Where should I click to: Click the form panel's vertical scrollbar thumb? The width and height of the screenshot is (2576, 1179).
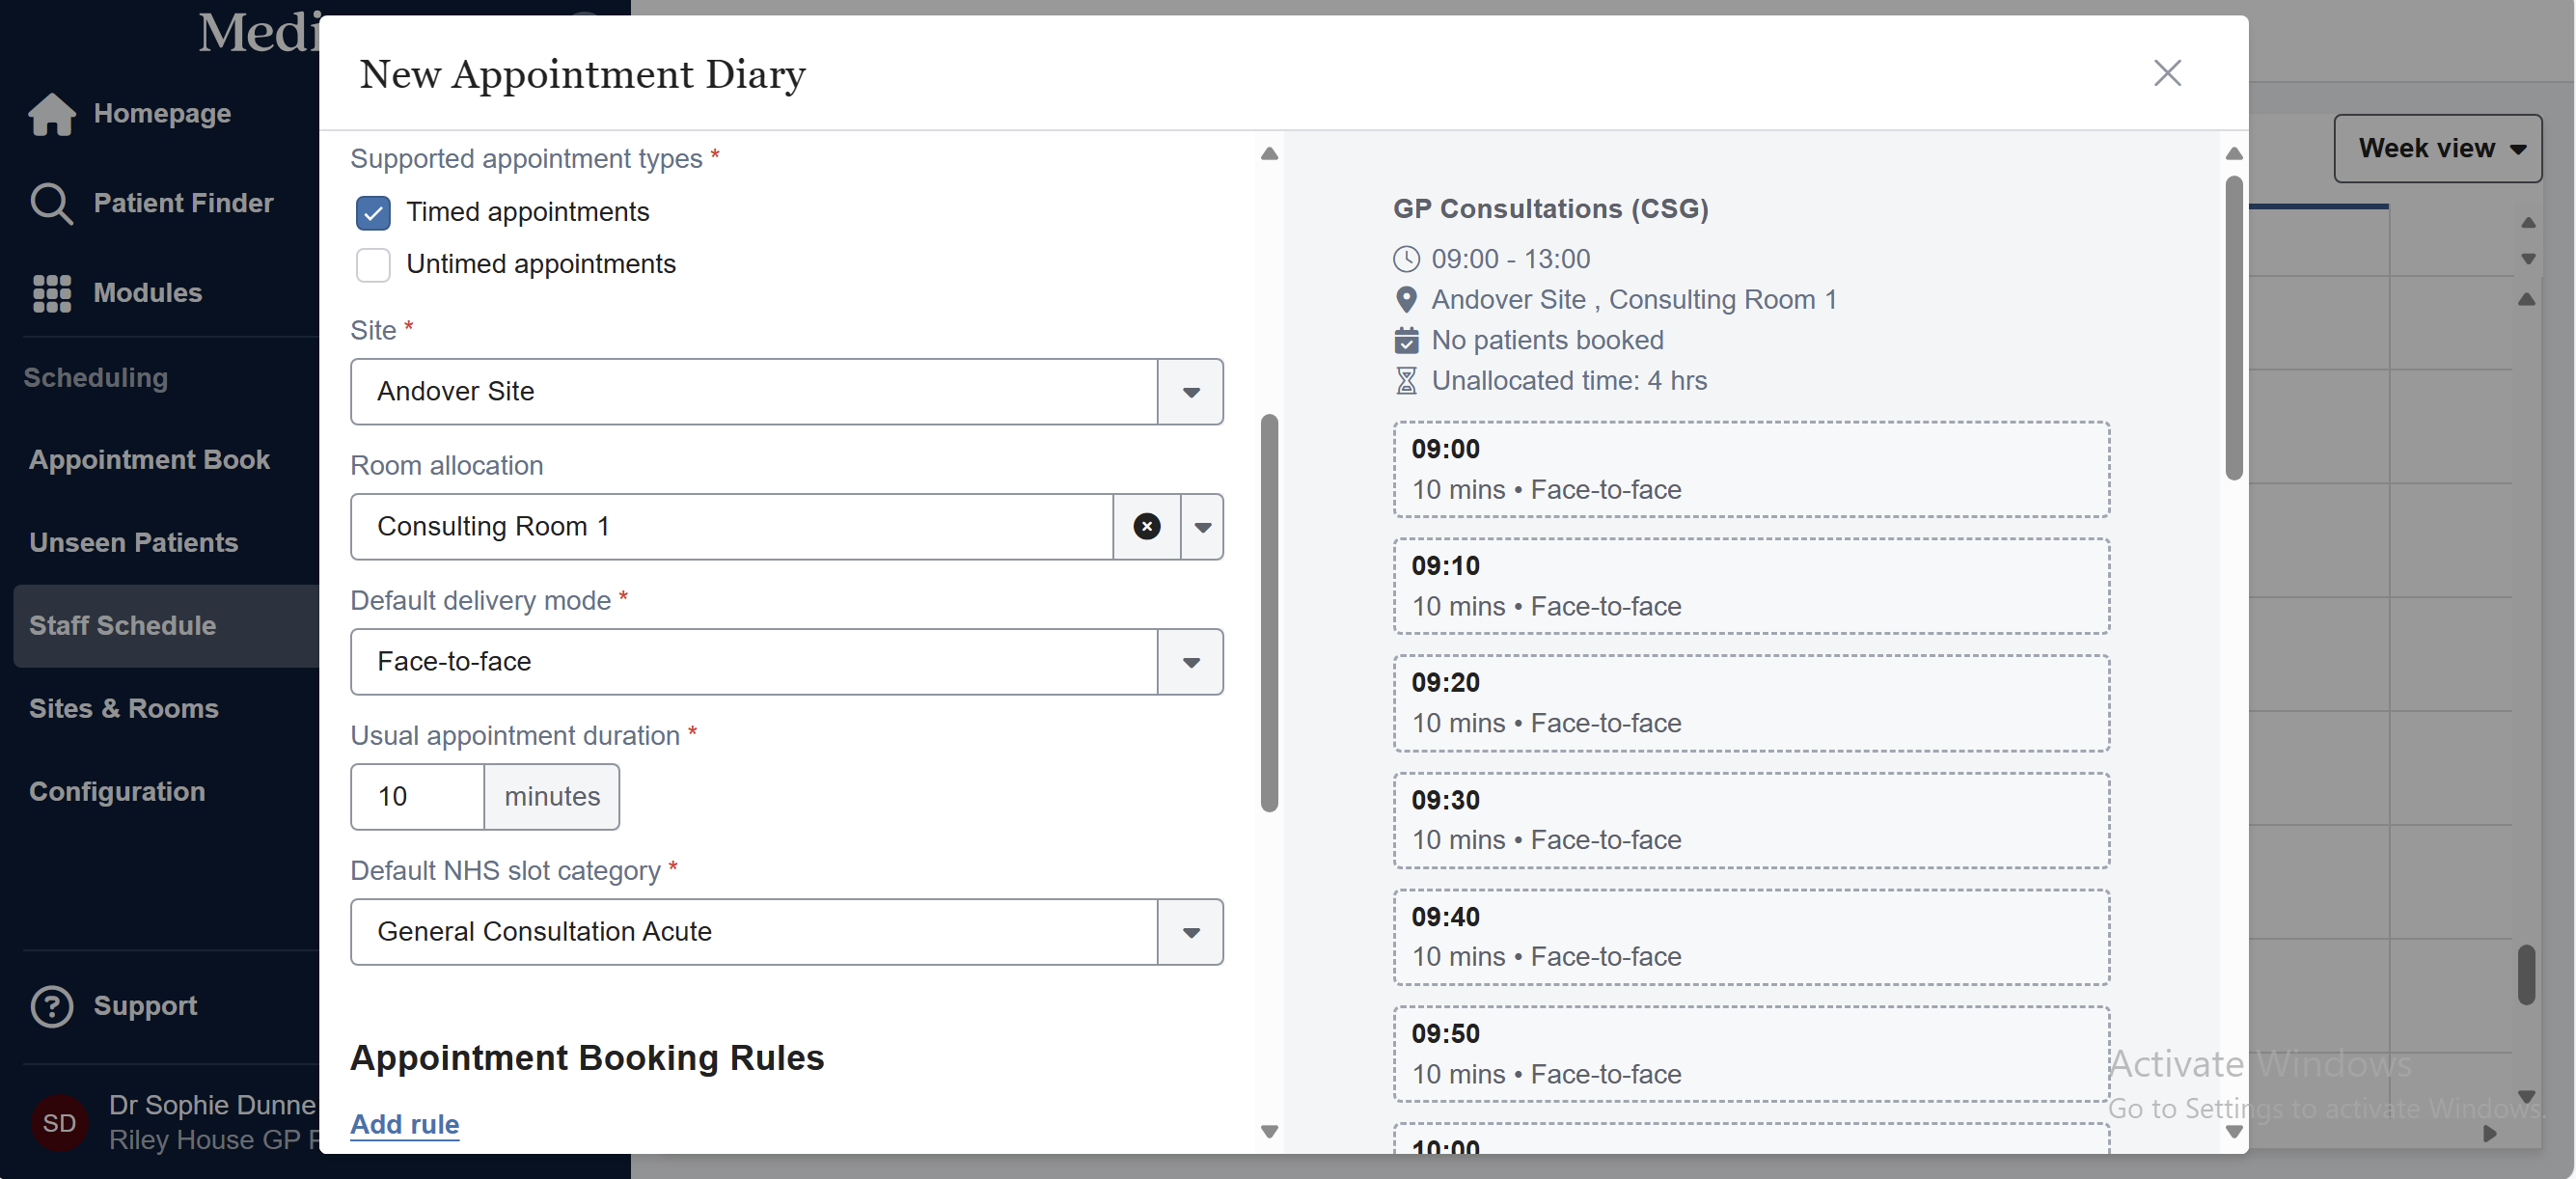coord(1269,612)
